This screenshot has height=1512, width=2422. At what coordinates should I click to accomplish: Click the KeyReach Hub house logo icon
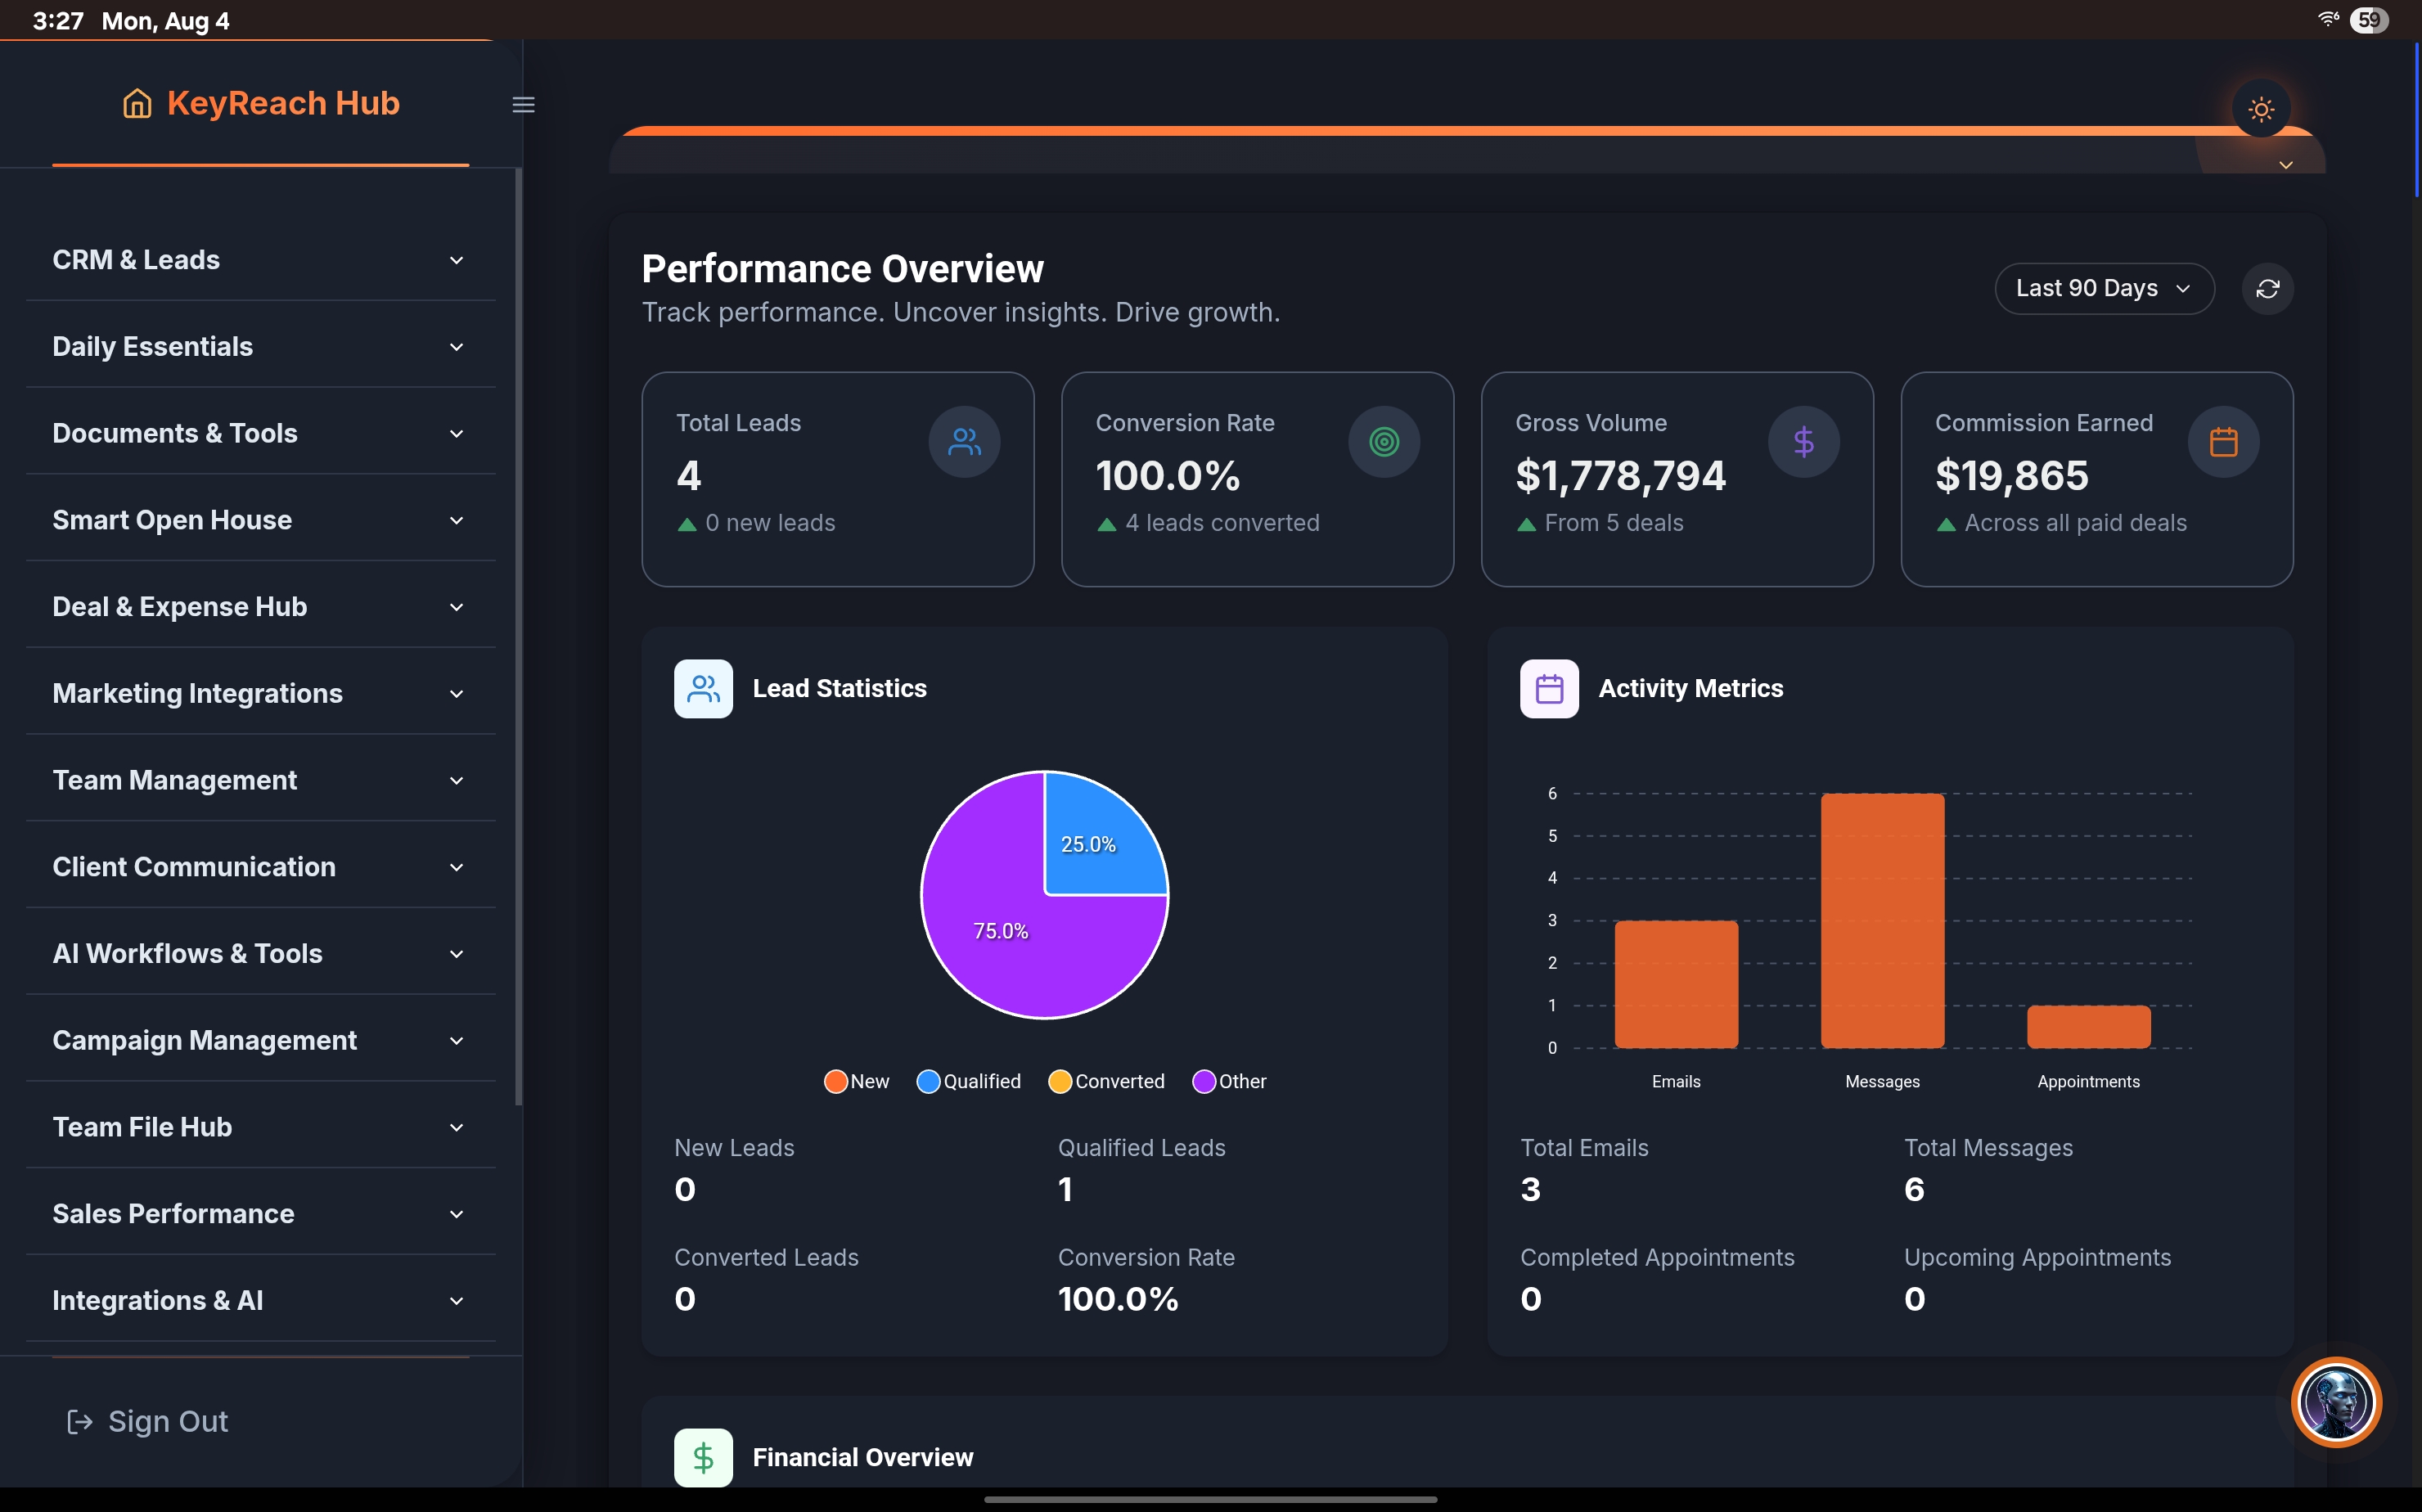coord(137,103)
